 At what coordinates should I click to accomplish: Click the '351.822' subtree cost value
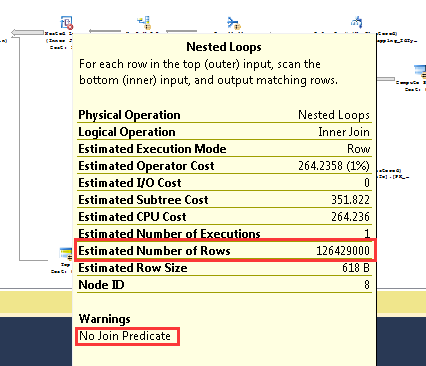pyautogui.click(x=350, y=200)
